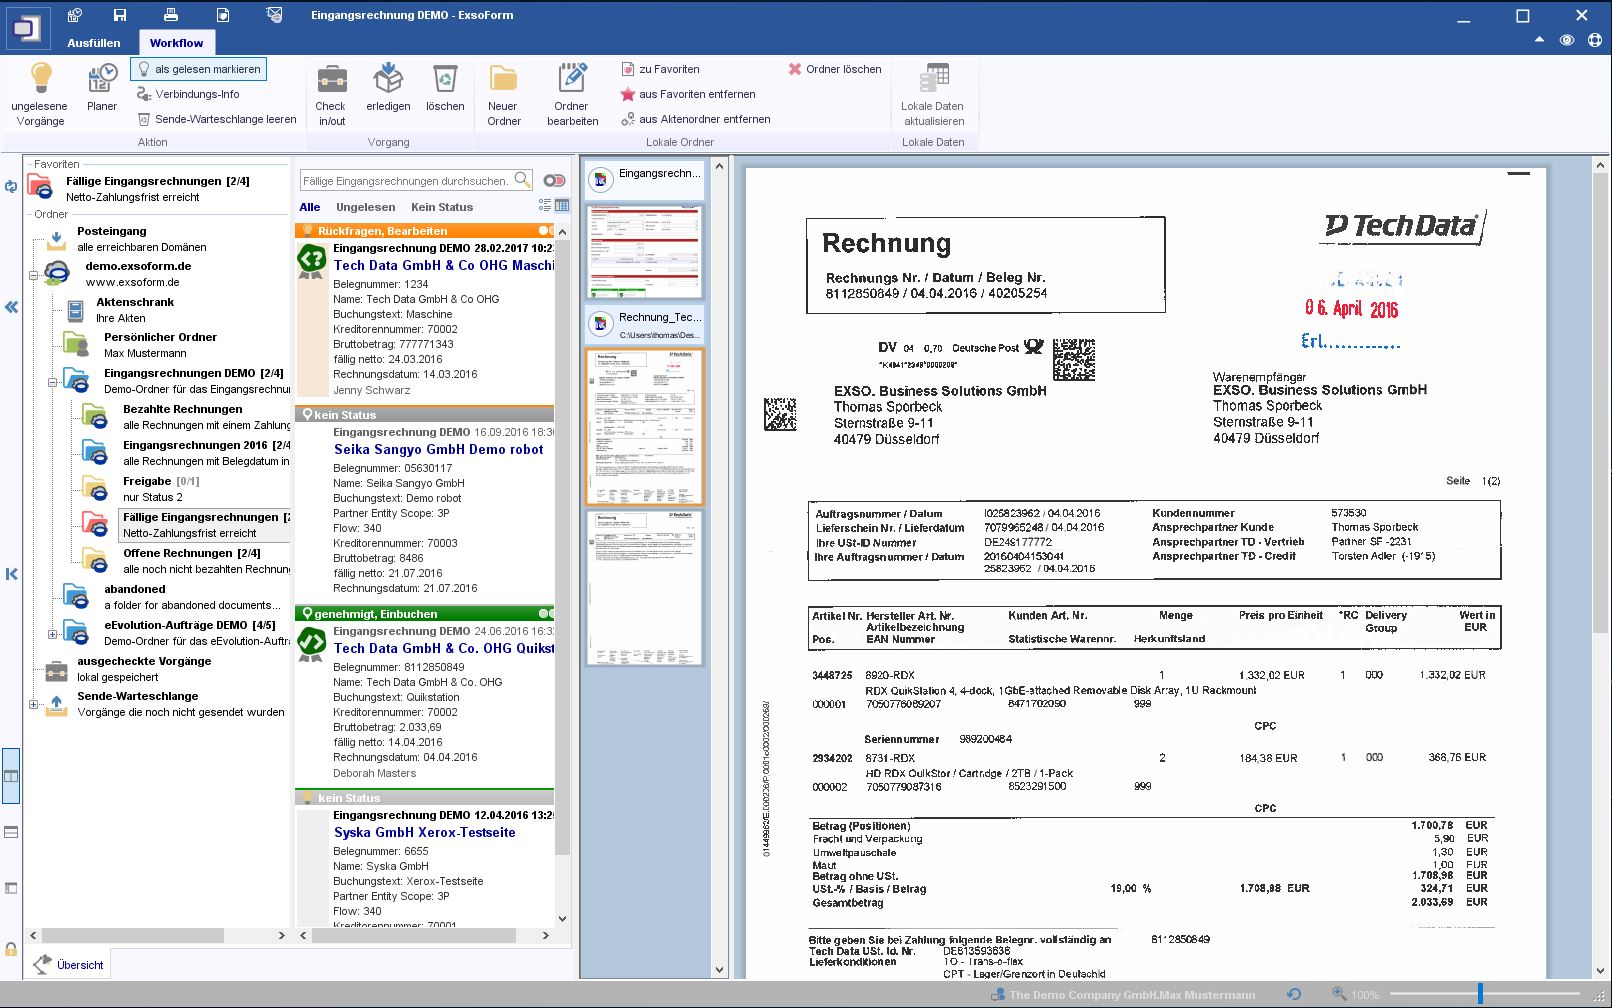Click Ordner bearbeiten notepad icon
Image resolution: width=1612 pixels, height=1008 pixels.
(572, 78)
